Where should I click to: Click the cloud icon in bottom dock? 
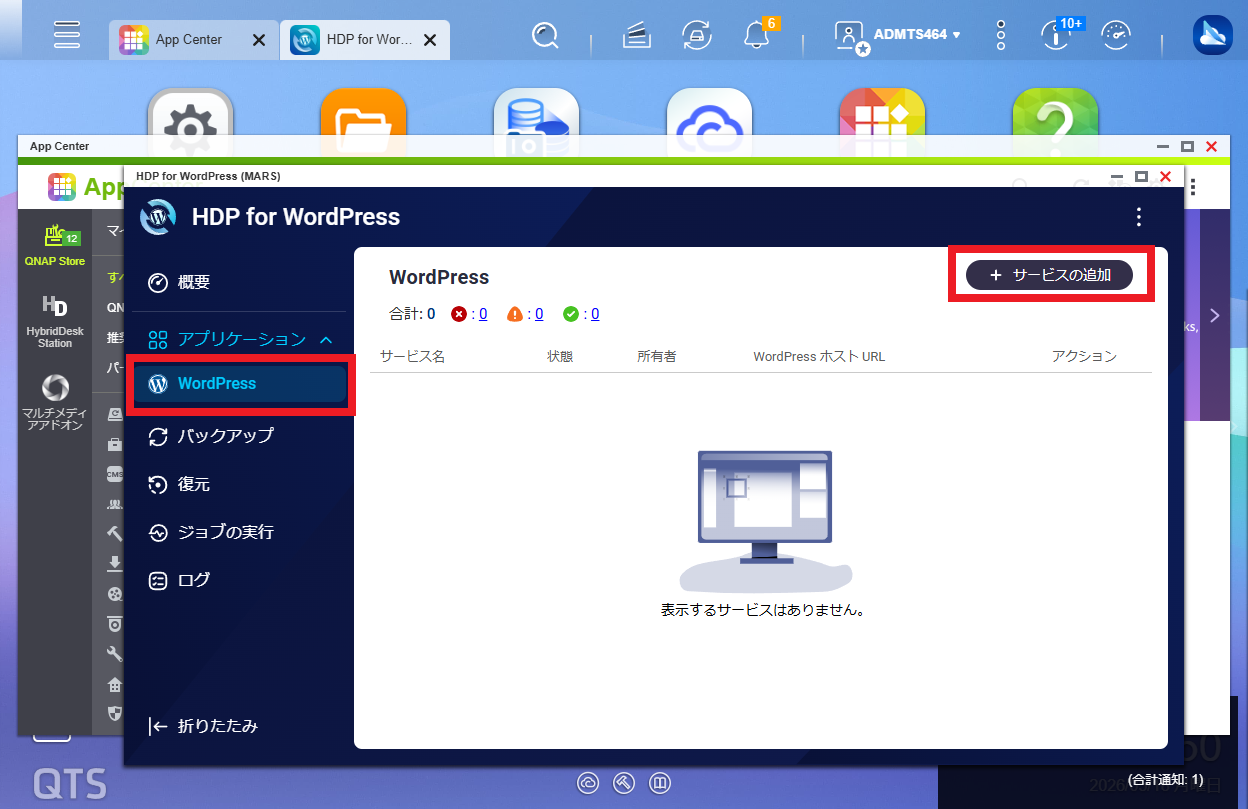click(588, 782)
